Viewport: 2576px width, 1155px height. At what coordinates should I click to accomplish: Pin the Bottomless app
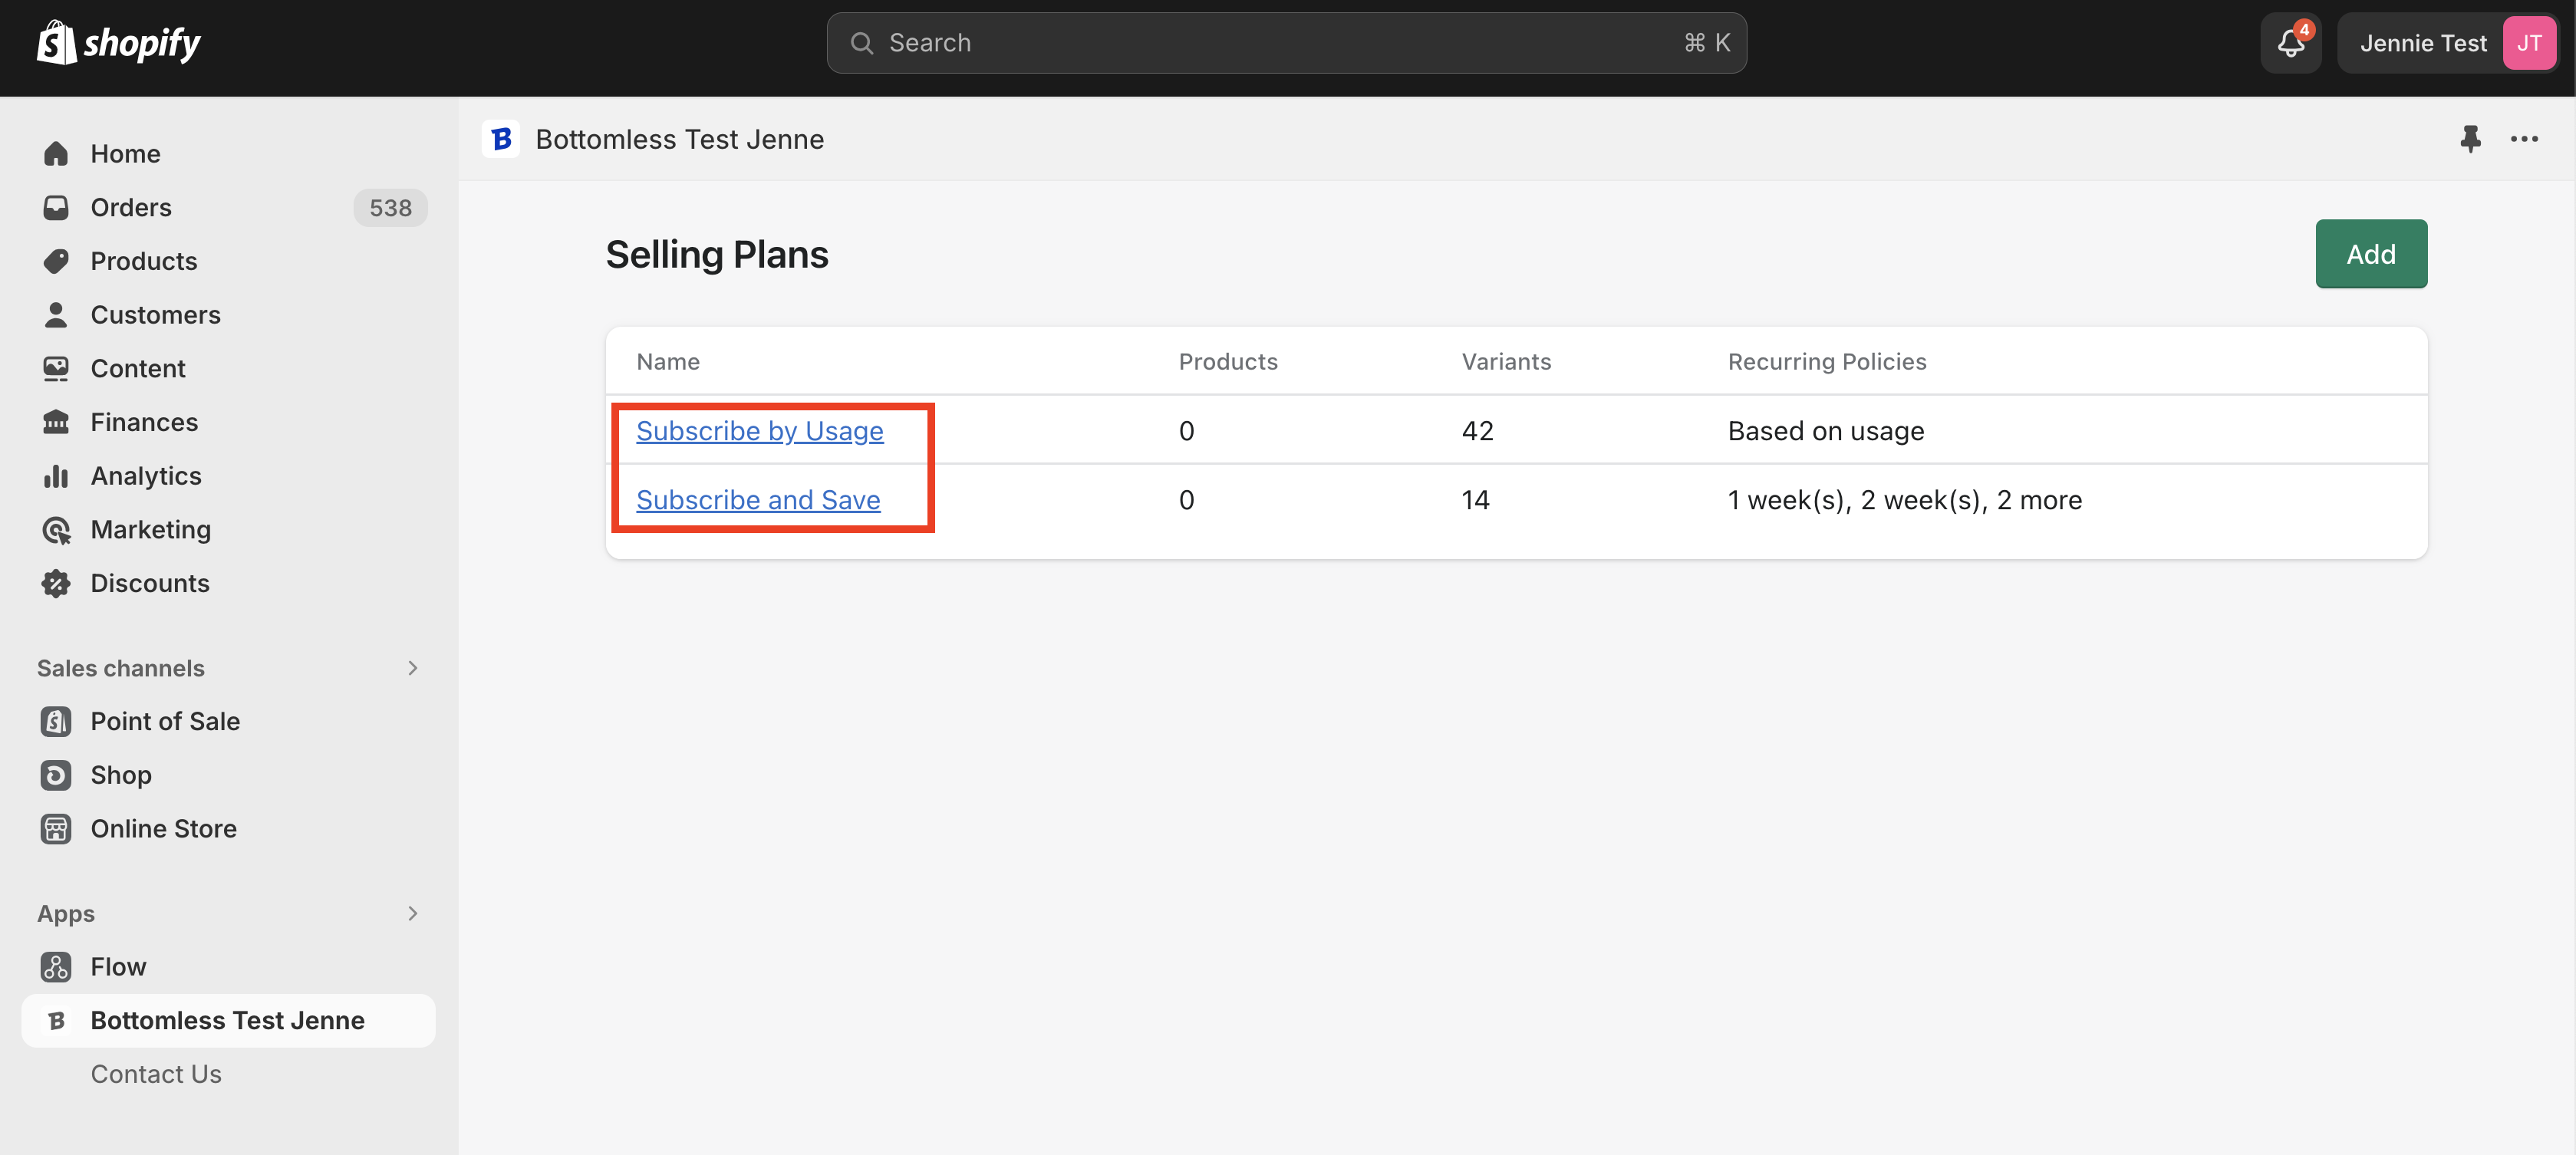2470,139
